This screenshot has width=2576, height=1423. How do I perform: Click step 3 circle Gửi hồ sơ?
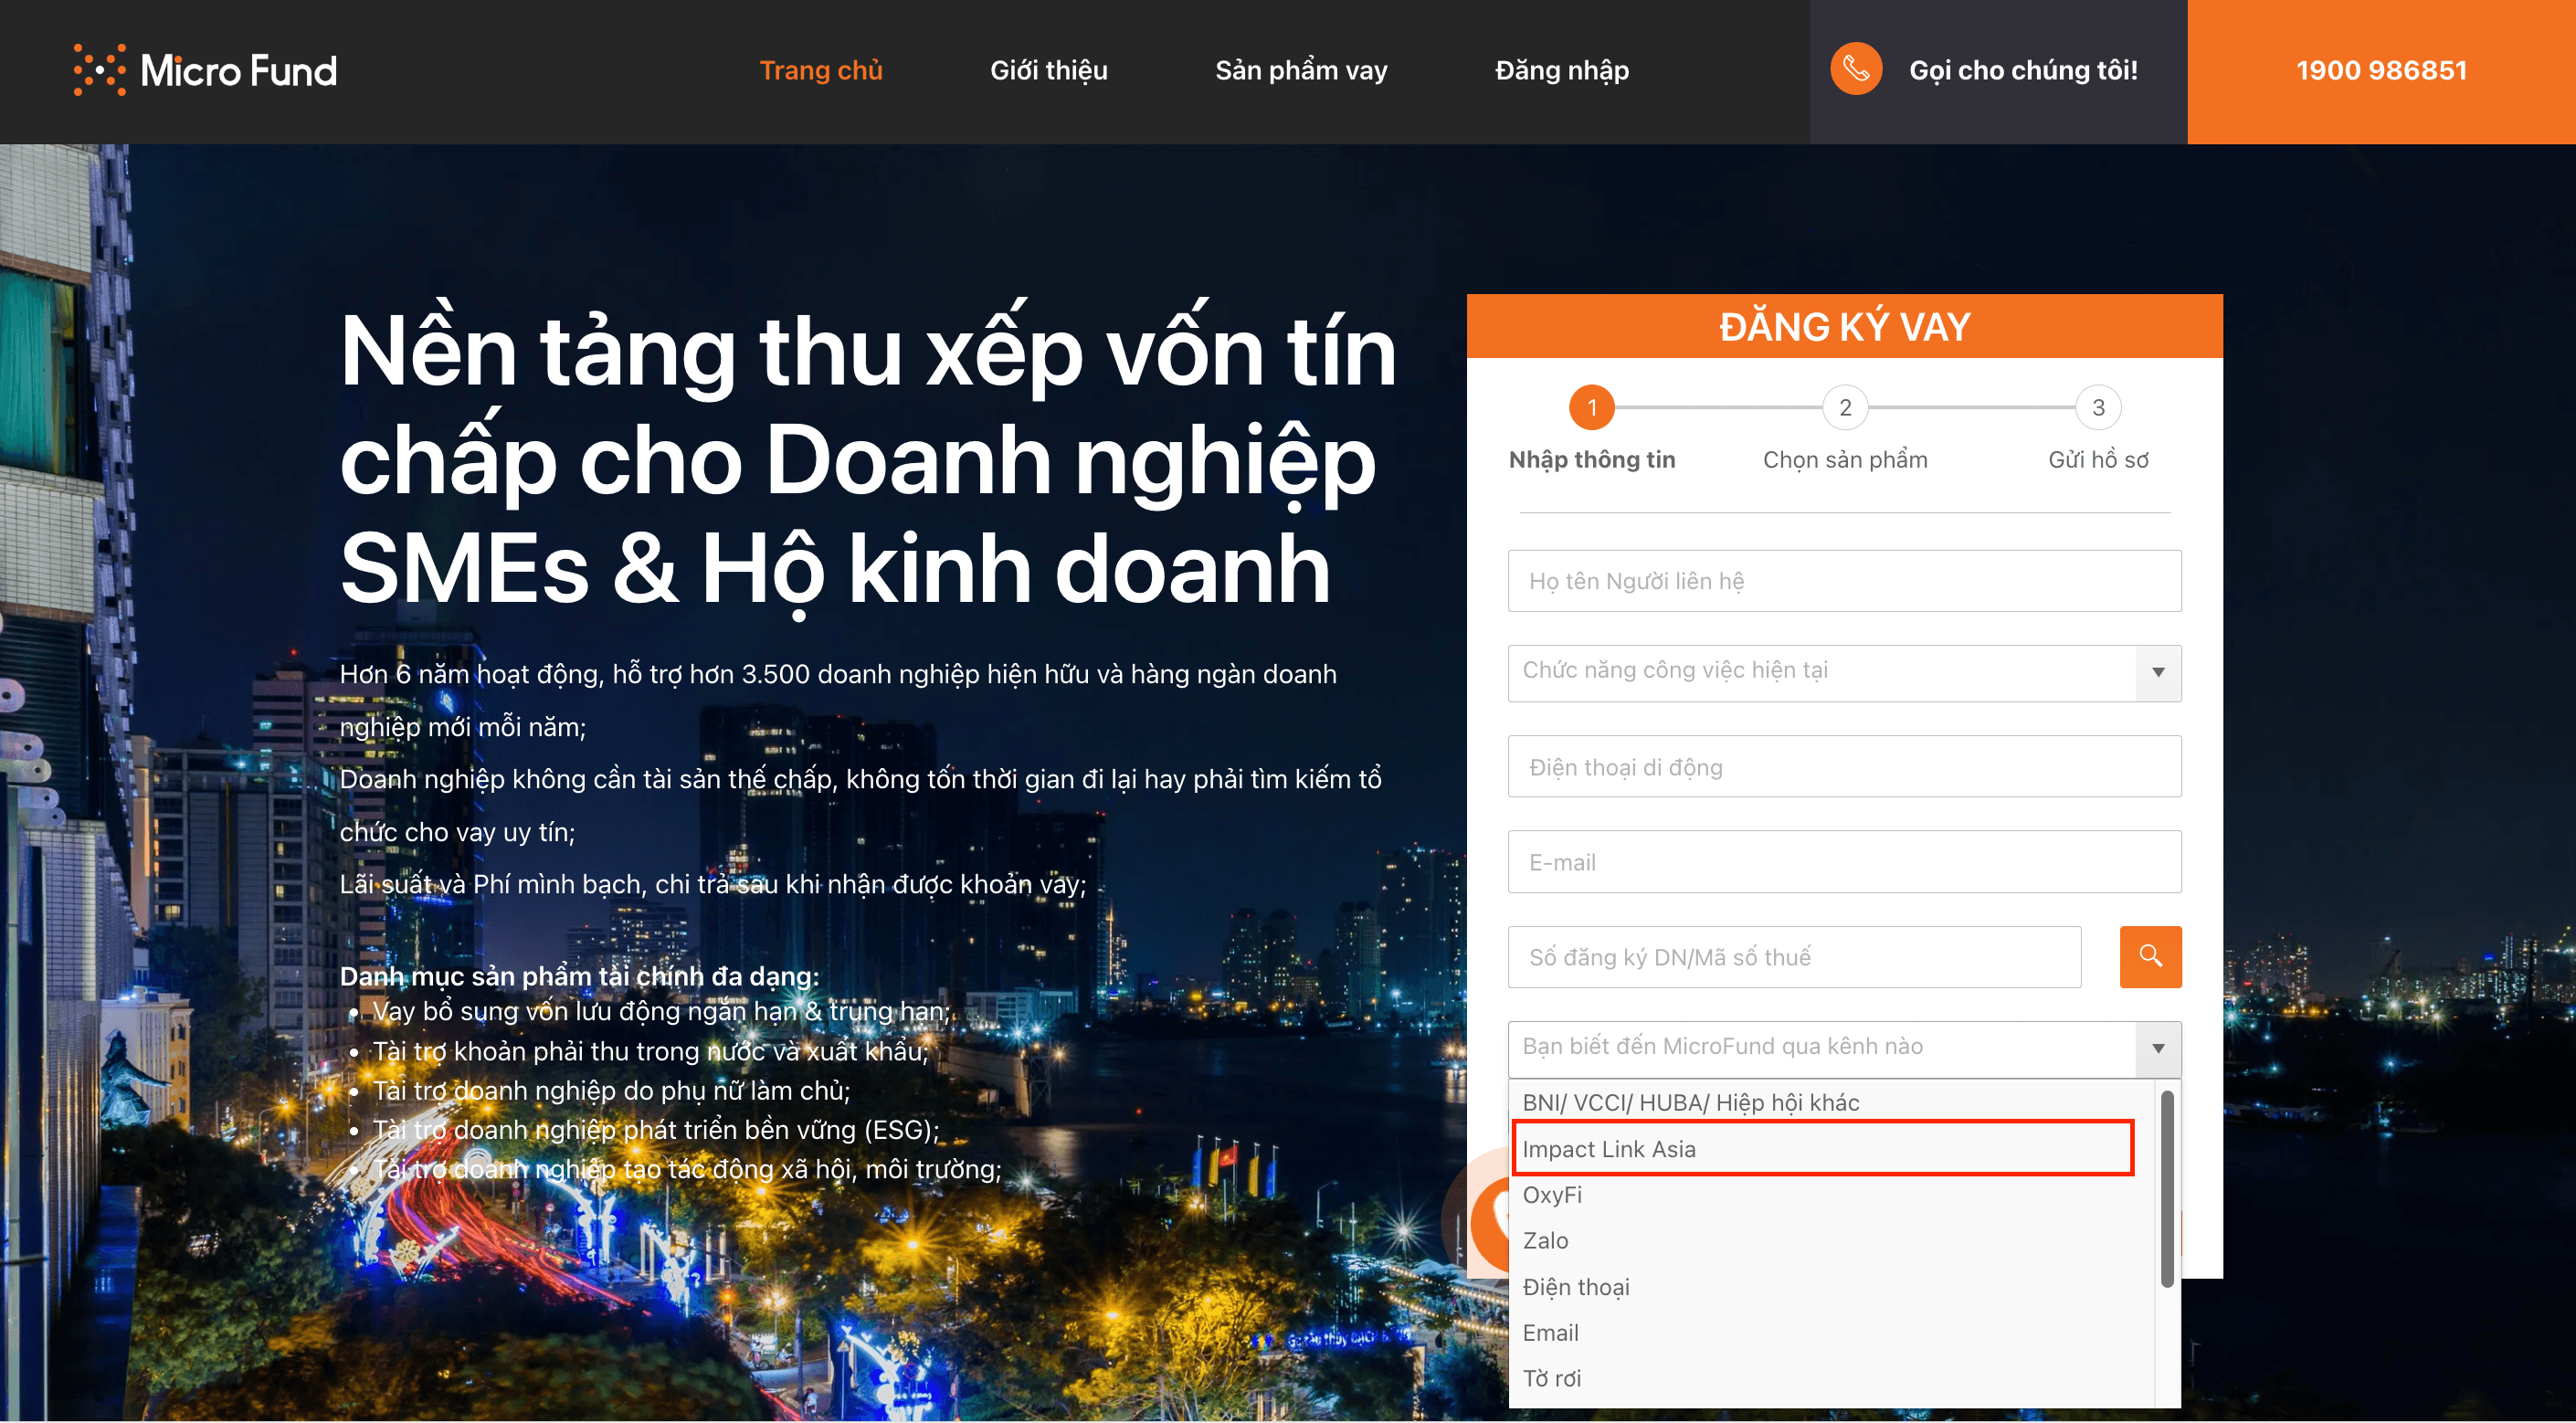point(2098,407)
